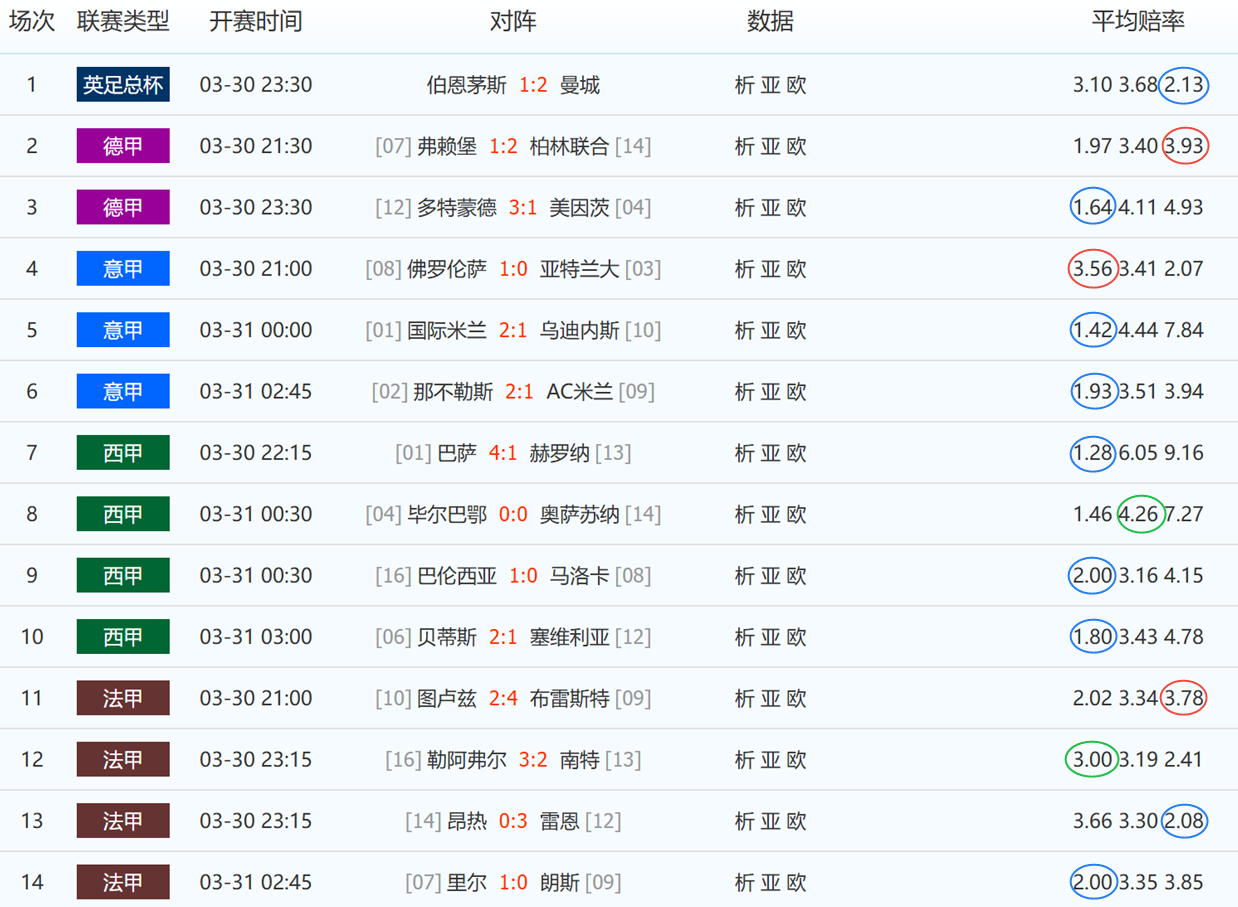Click the 对阵 column header

pos(513,21)
